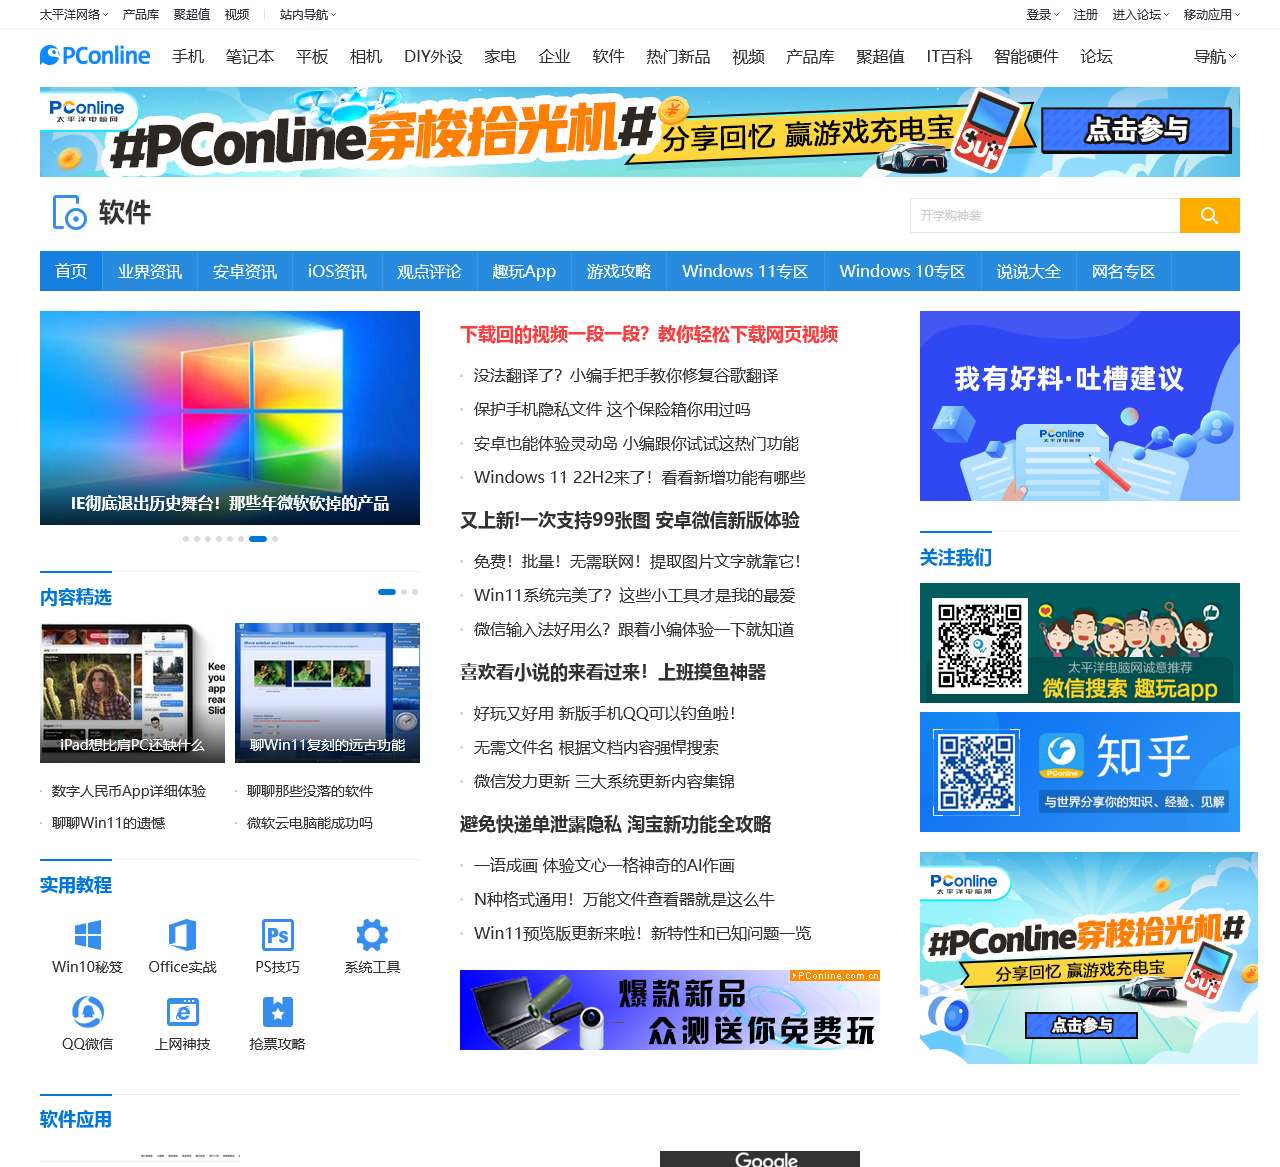Image resolution: width=1280 pixels, height=1167 pixels.
Task: Expand 移动应用 dropdown
Action: [x=1212, y=14]
